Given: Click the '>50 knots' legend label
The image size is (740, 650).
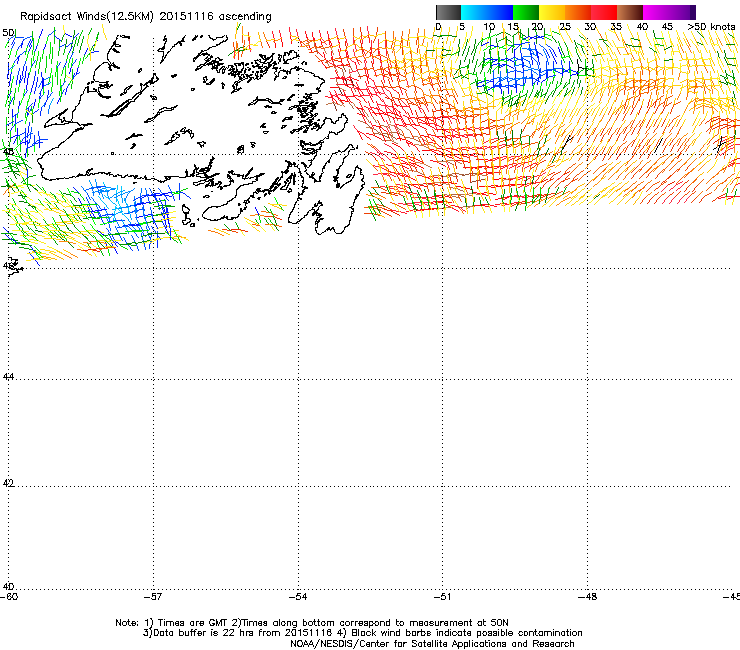Looking at the screenshot, I should tap(711, 27).
